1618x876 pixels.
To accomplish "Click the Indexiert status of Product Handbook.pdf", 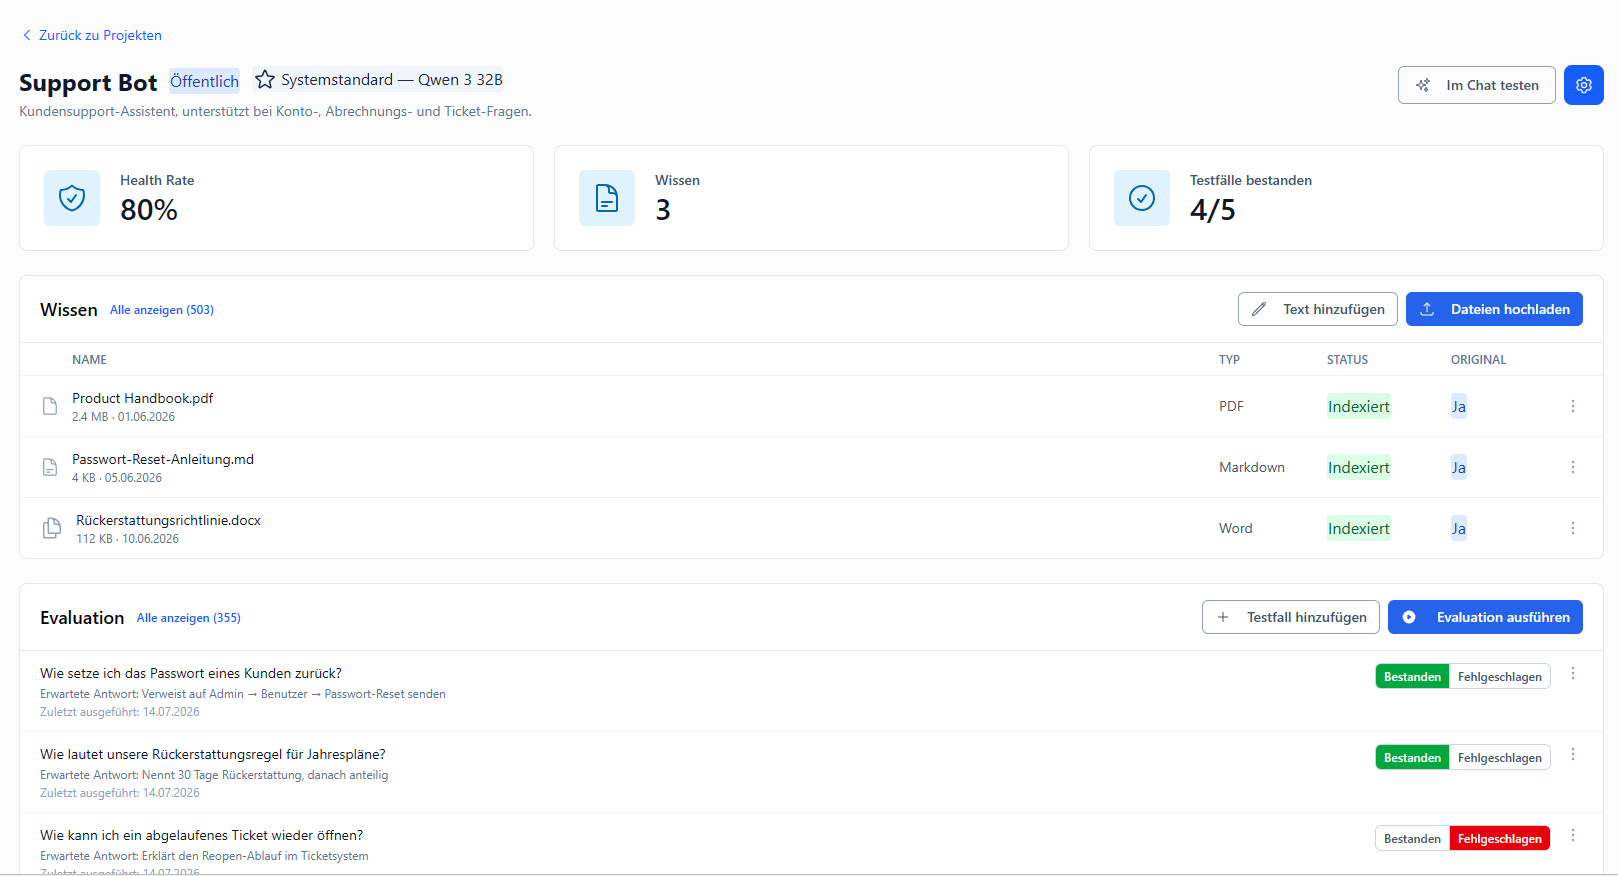I will [x=1358, y=406].
